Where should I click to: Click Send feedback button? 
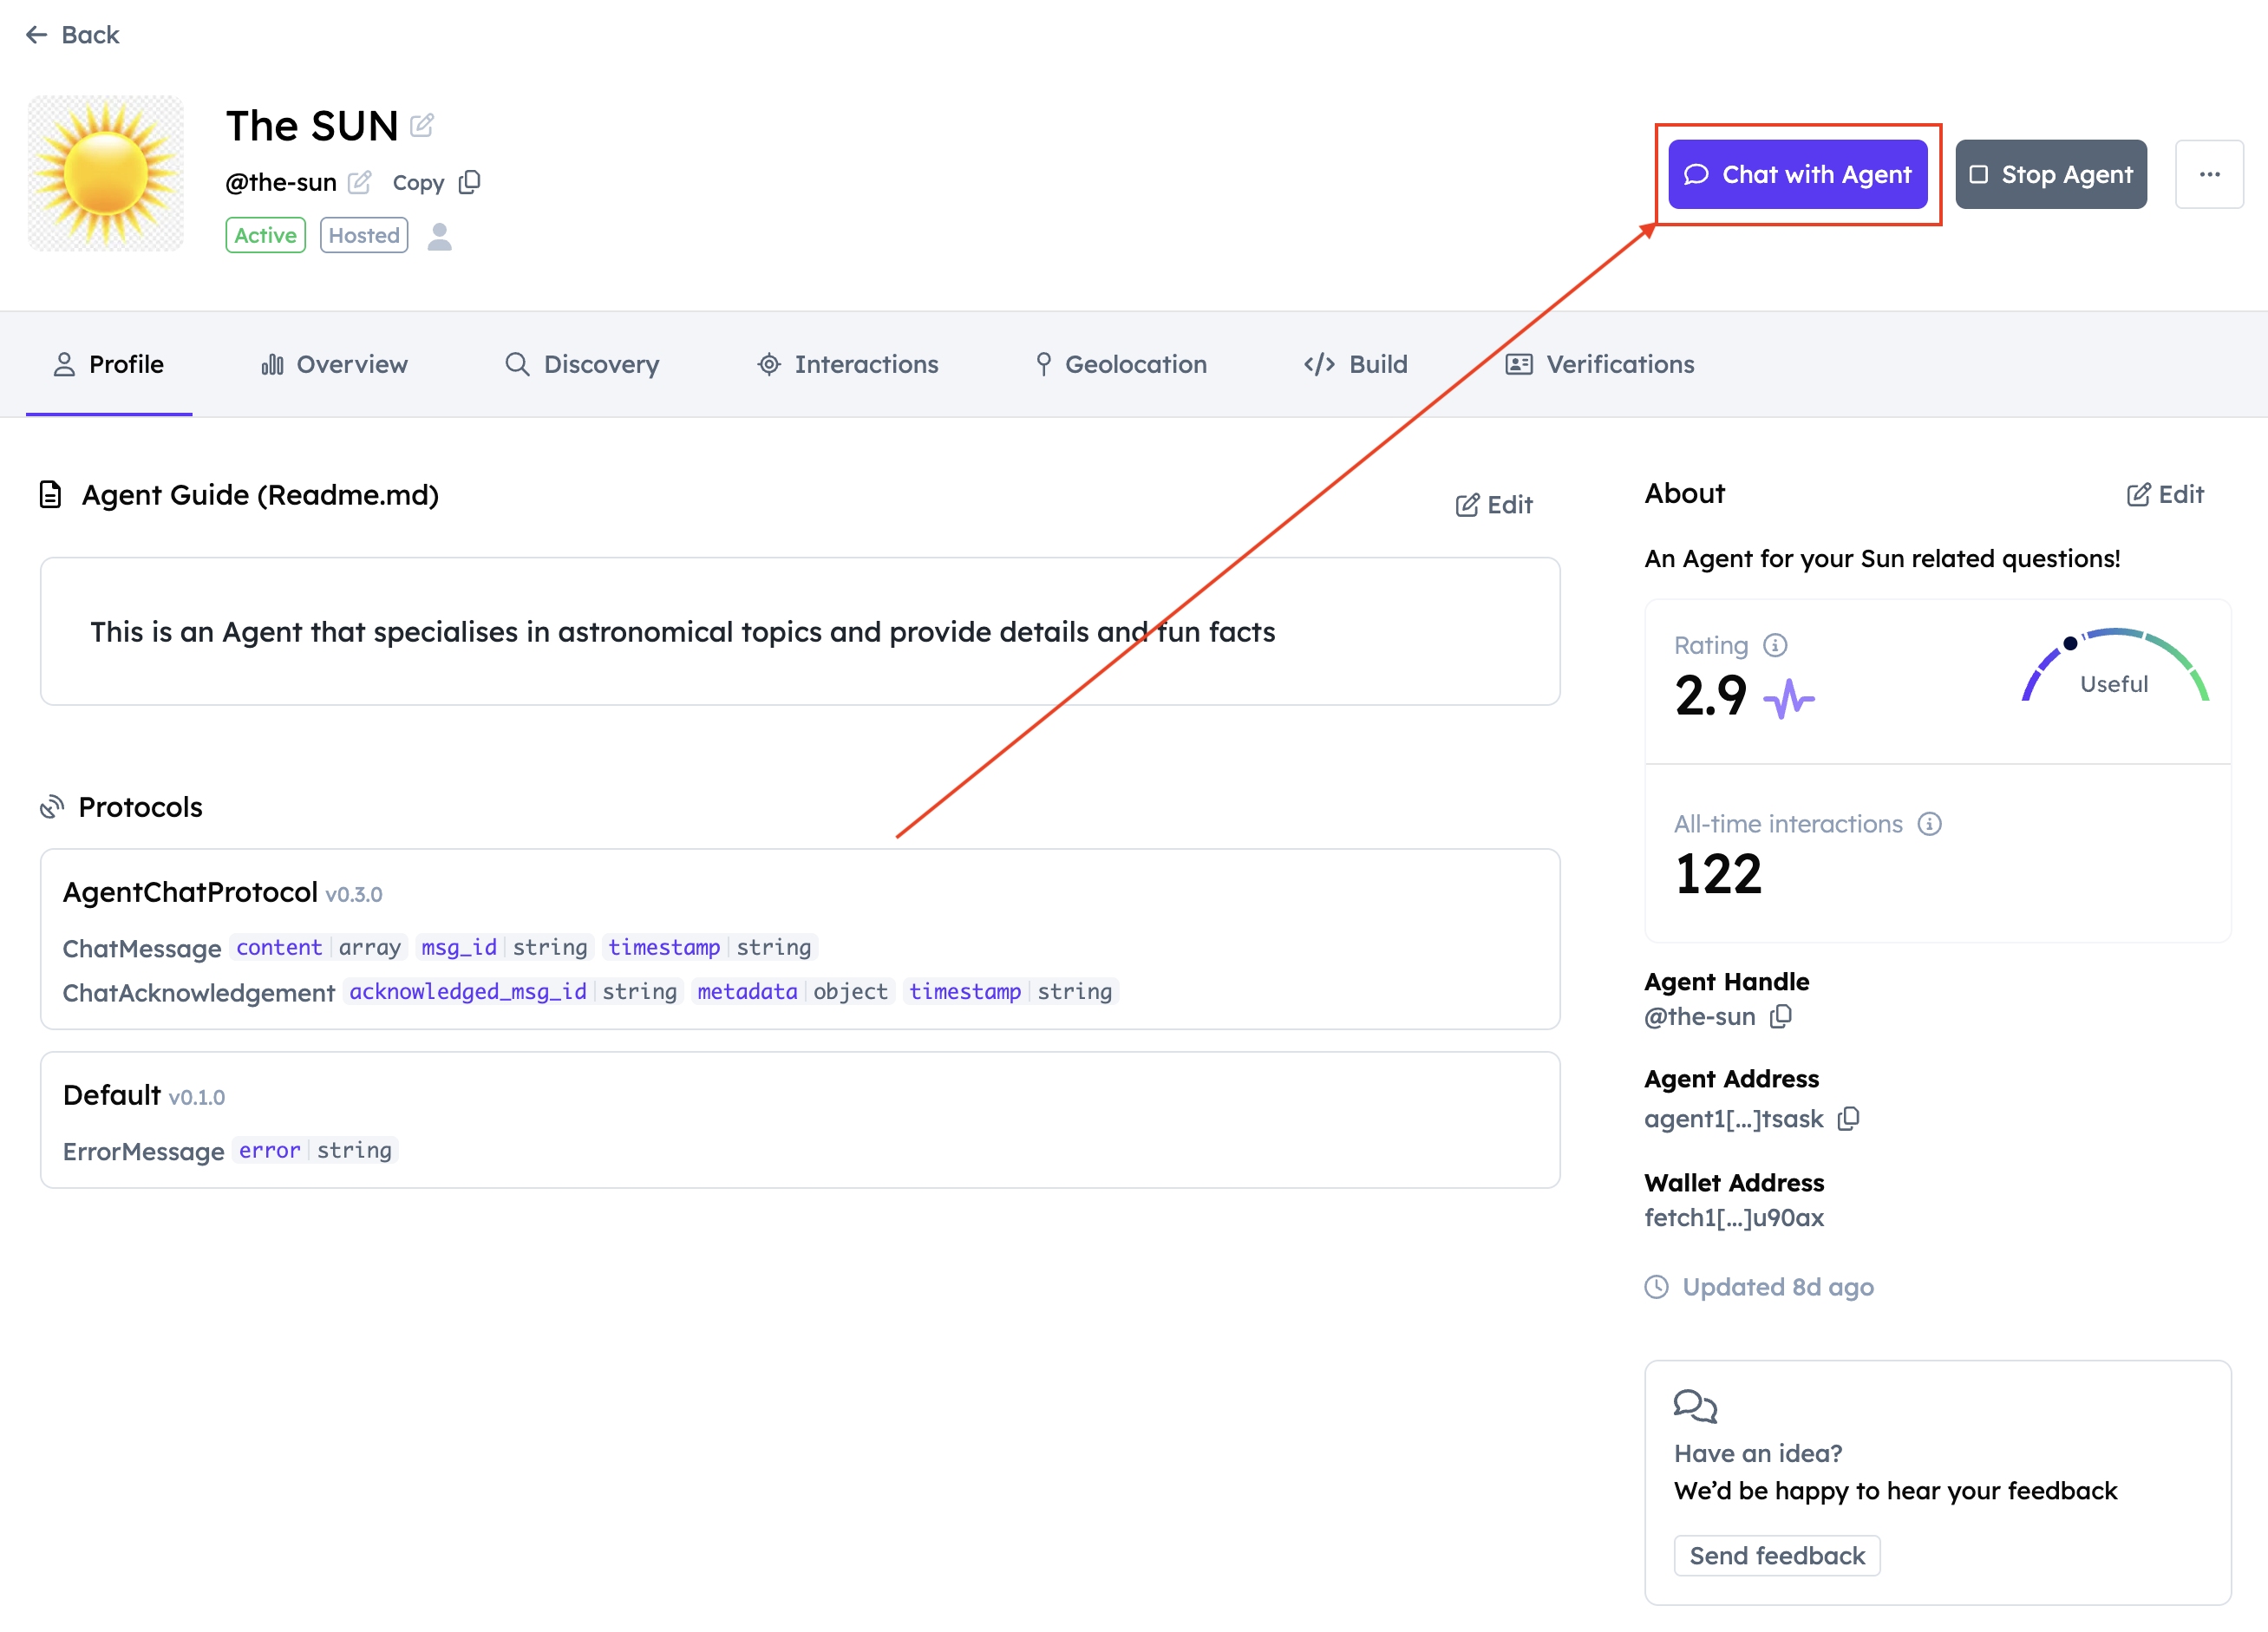1776,1556
